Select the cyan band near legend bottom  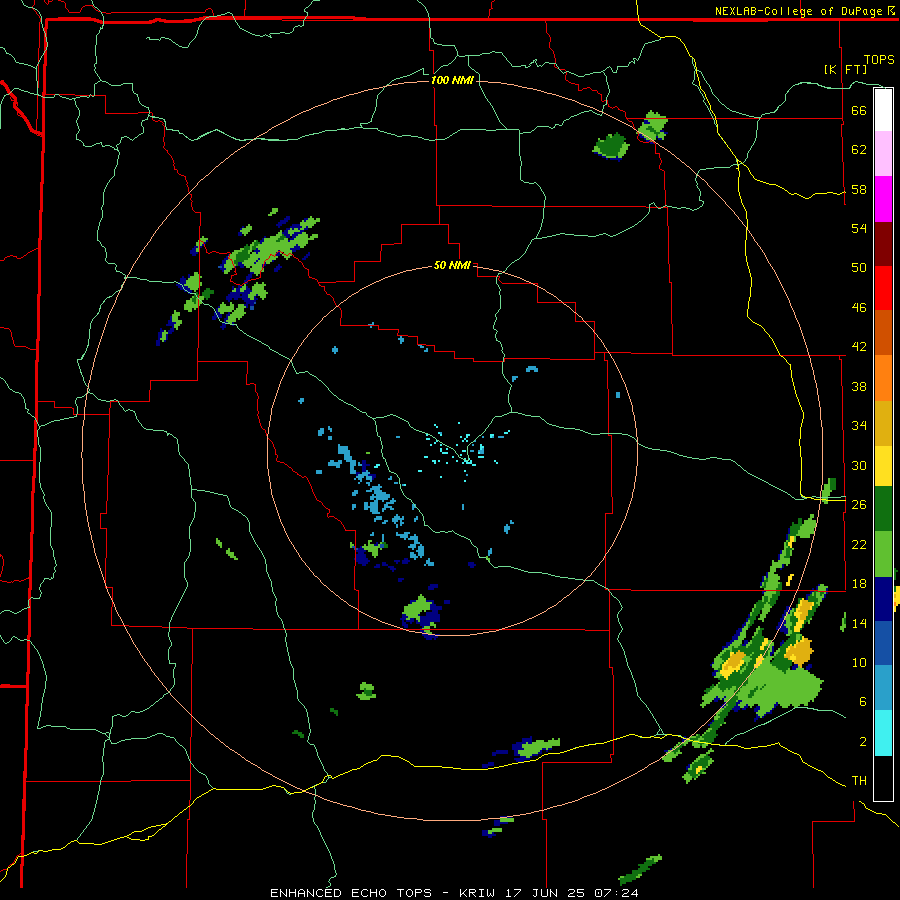[883, 732]
